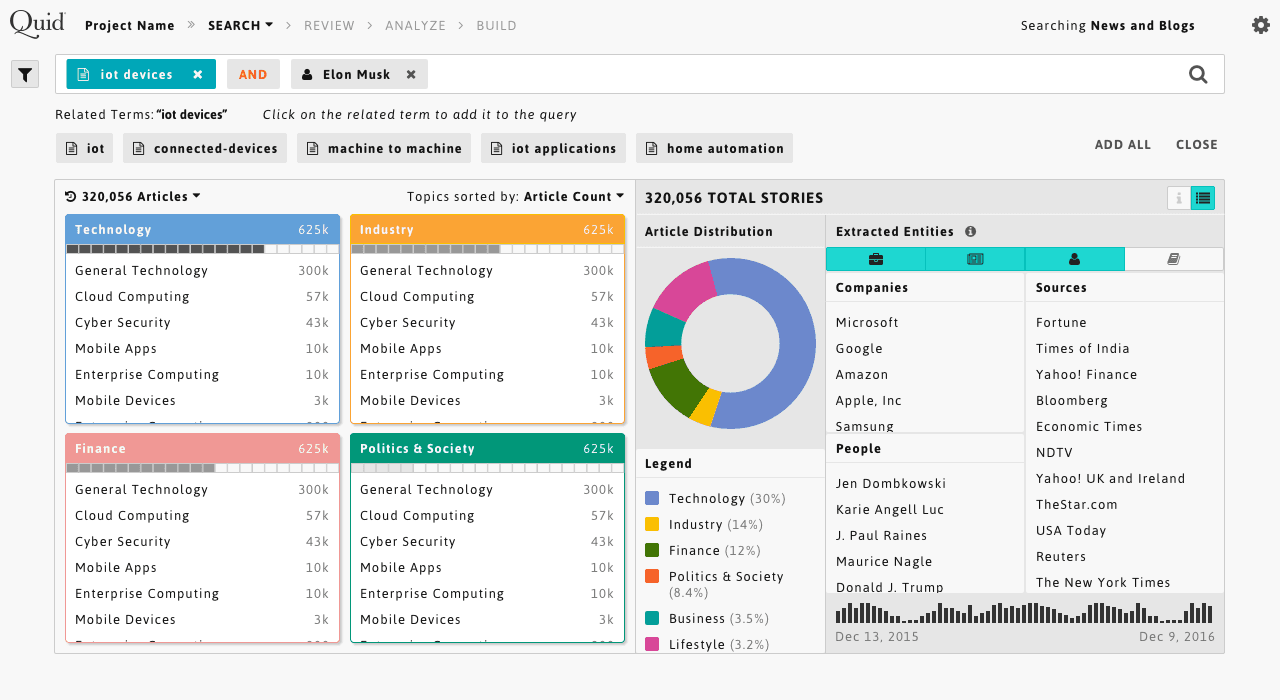
Task: Add related term "iot" to query
Action: click(x=85, y=148)
